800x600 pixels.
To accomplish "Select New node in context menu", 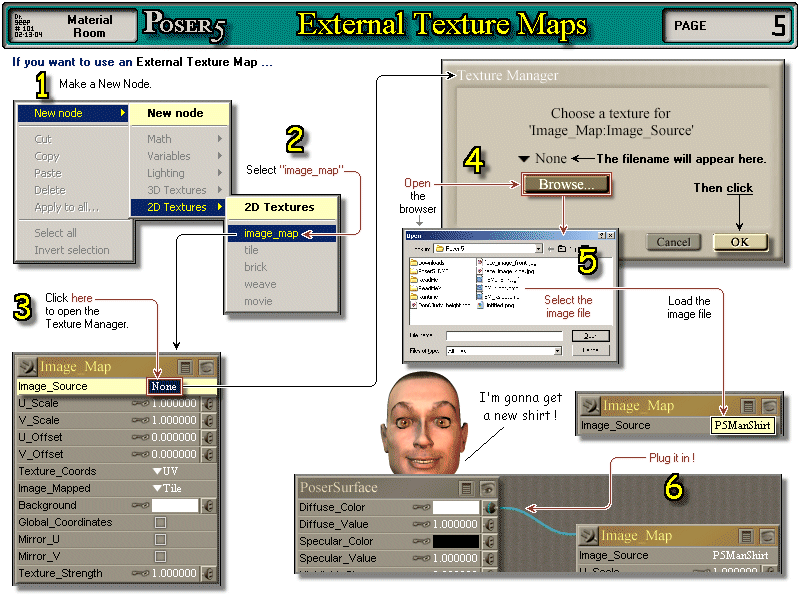I will [x=72, y=113].
